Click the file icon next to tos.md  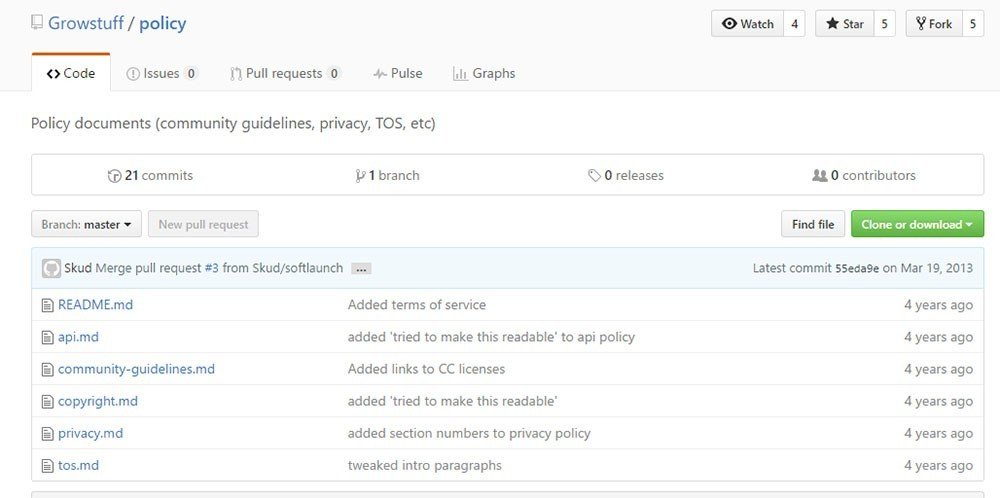tap(47, 465)
